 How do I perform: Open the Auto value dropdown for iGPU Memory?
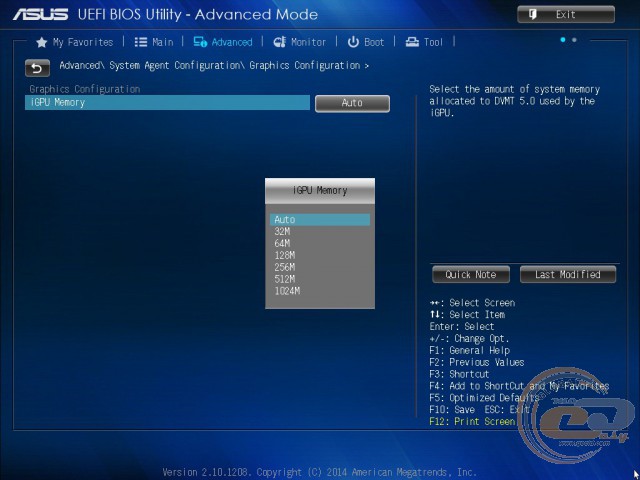click(x=352, y=103)
